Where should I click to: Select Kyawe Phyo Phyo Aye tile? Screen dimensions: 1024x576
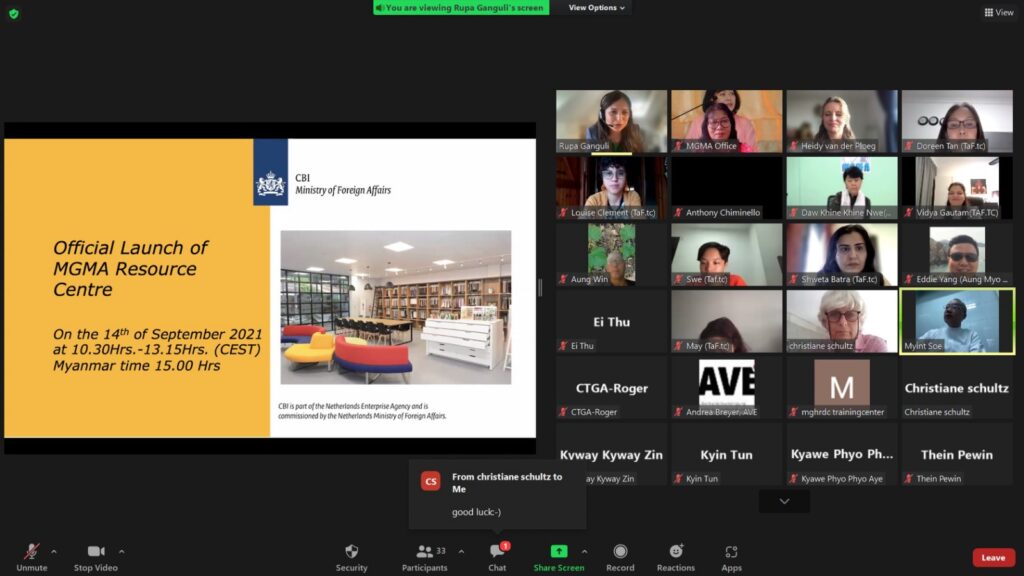coord(842,454)
